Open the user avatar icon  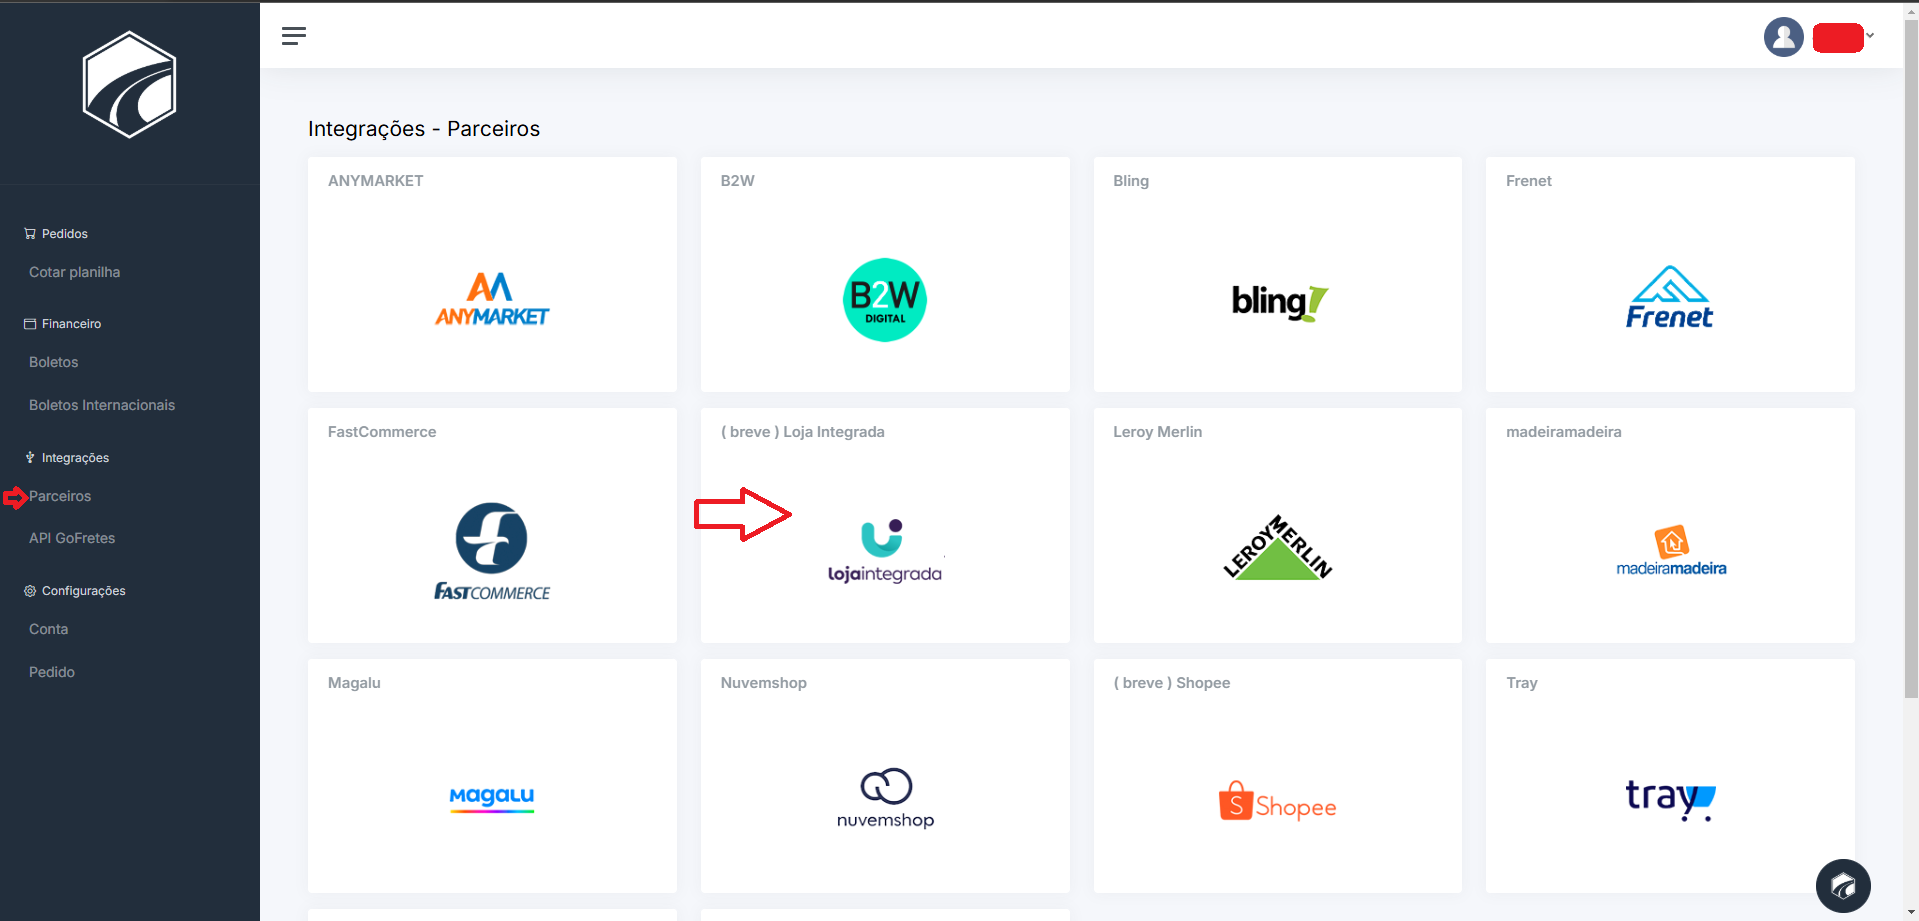coord(1783,37)
